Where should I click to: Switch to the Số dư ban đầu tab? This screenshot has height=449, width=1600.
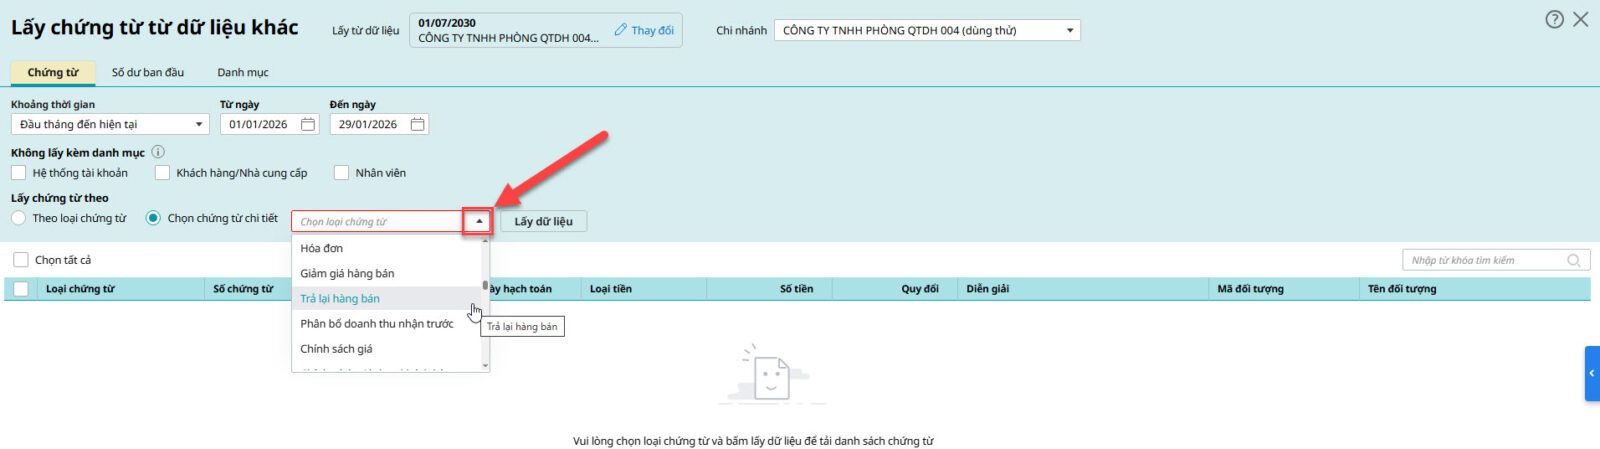(148, 72)
